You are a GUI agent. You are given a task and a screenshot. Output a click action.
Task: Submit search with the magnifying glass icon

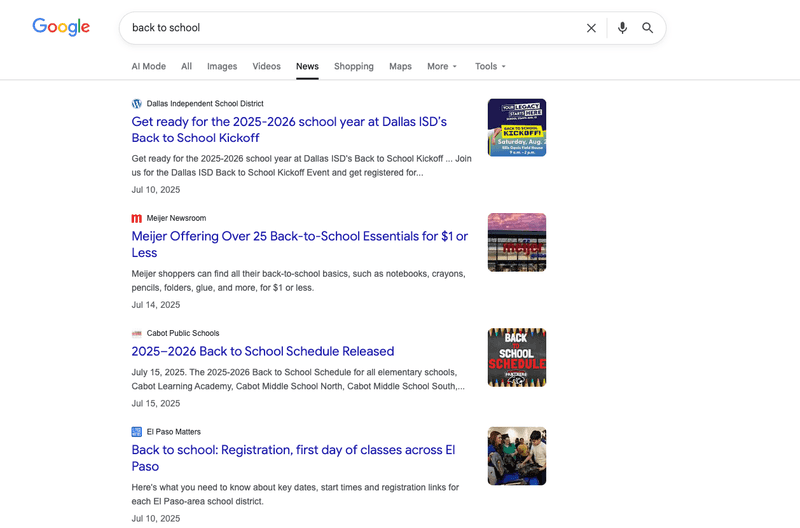coord(647,28)
